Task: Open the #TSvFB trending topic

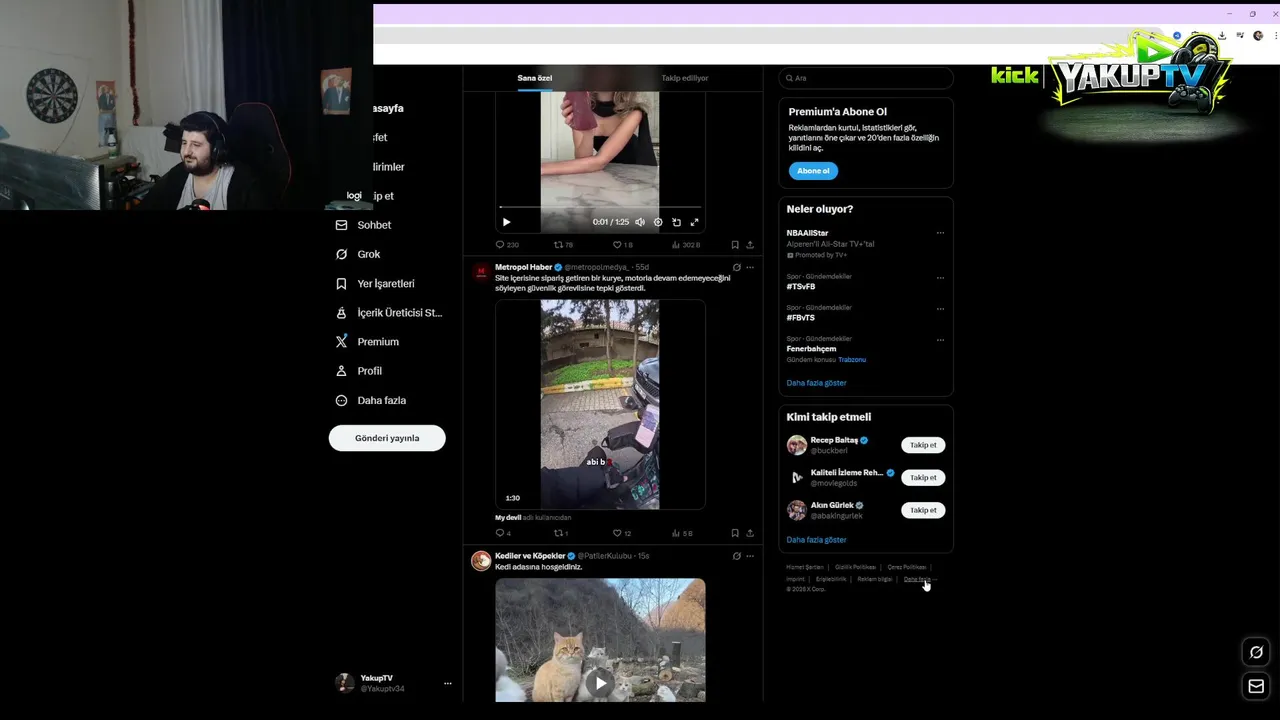Action: point(801,287)
